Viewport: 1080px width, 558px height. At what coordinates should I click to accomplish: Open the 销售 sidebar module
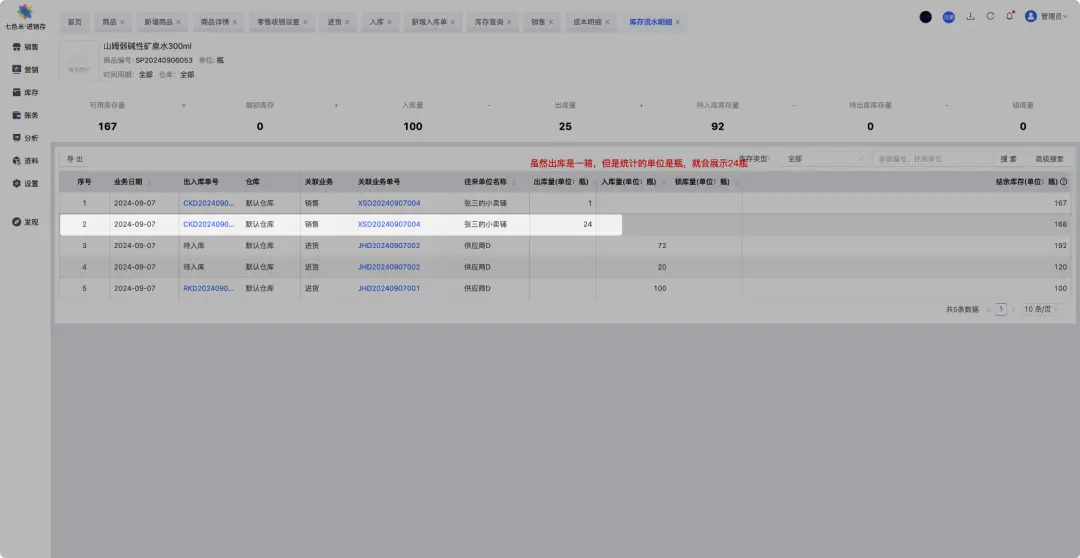pos(25,47)
